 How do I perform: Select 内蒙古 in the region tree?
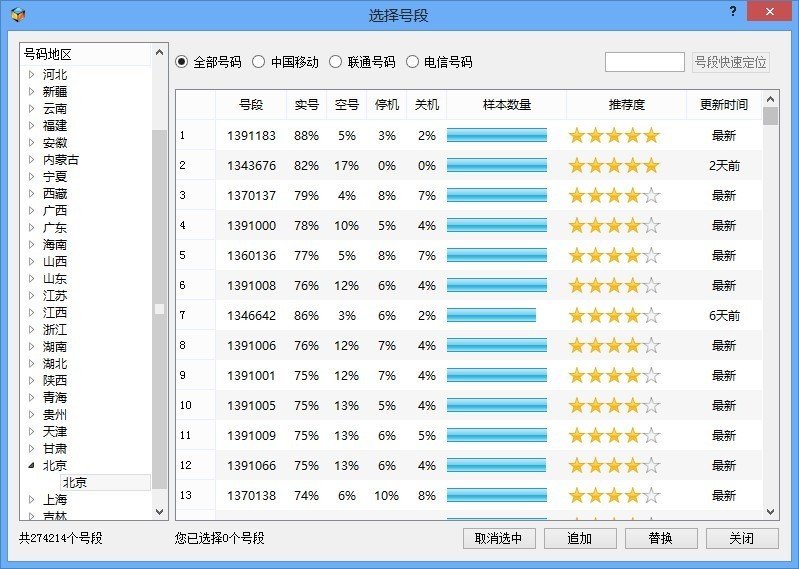coord(61,159)
